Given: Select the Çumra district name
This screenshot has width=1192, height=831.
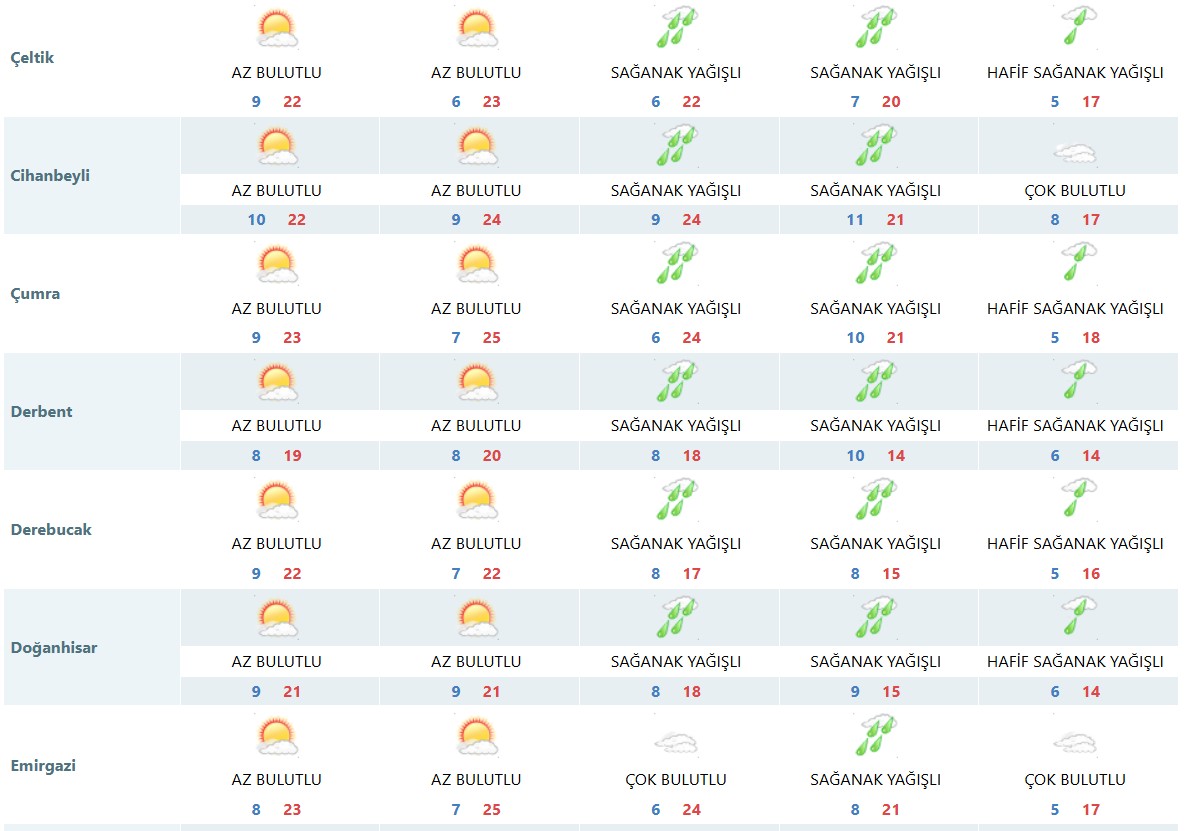Looking at the screenshot, I should pyautogui.click(x=35, y=294).
